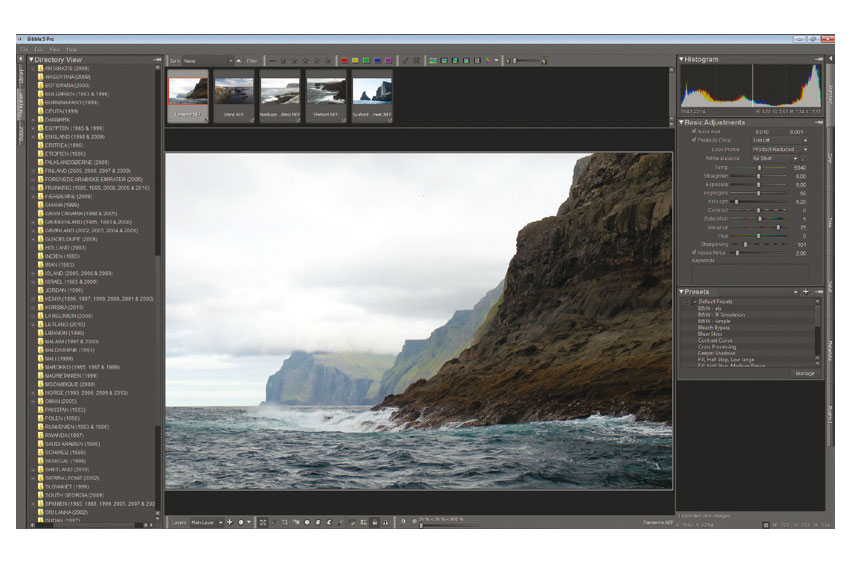Toggle the AutoLevel checkbox
851x567 pixels.
click(696, 131)
